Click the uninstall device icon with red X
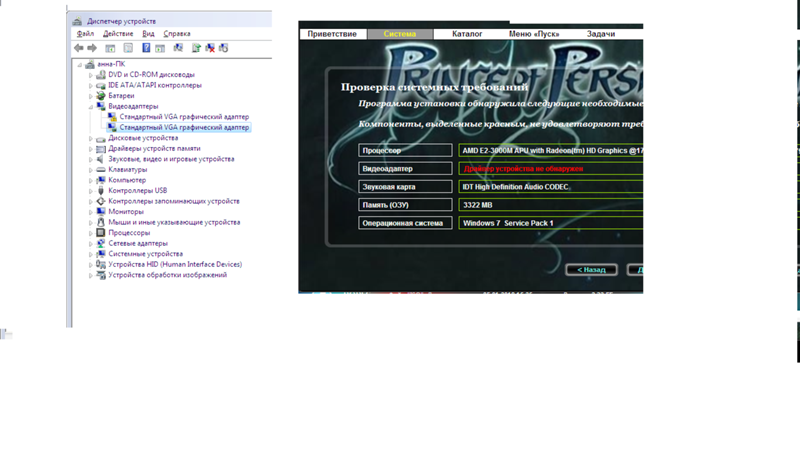This screenshot has width=800, height=450. 210,48
